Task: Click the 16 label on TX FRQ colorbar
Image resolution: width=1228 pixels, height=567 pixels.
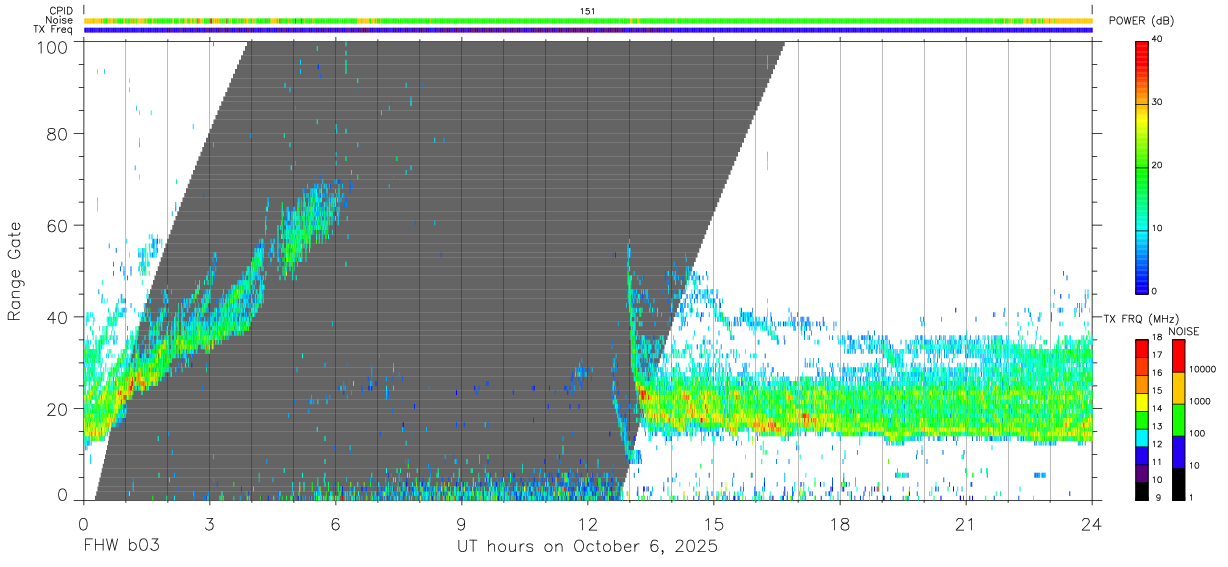Action: [1156, 375]
